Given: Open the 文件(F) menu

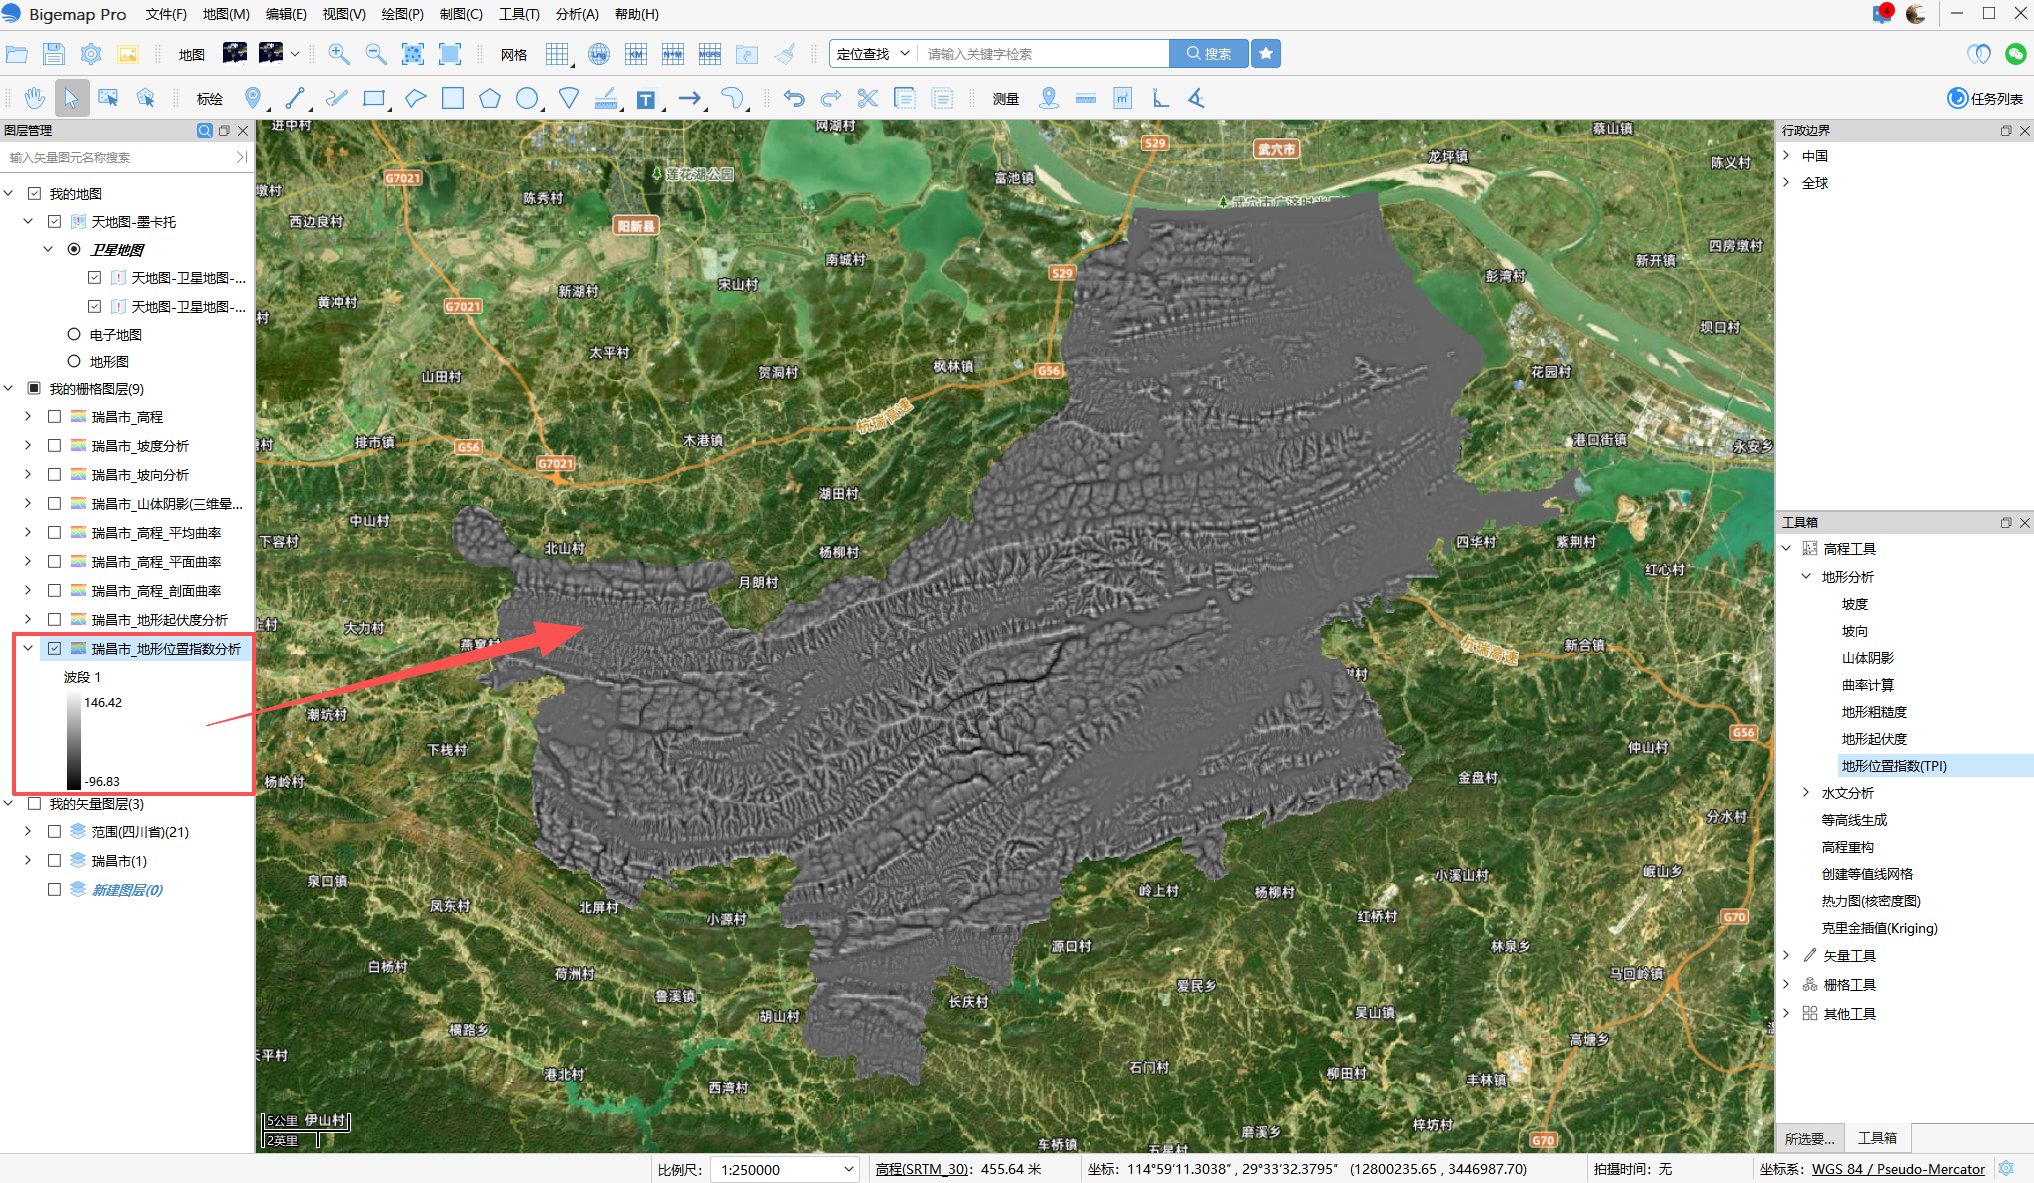Looking at the screenshot, I should coord(166,14).
